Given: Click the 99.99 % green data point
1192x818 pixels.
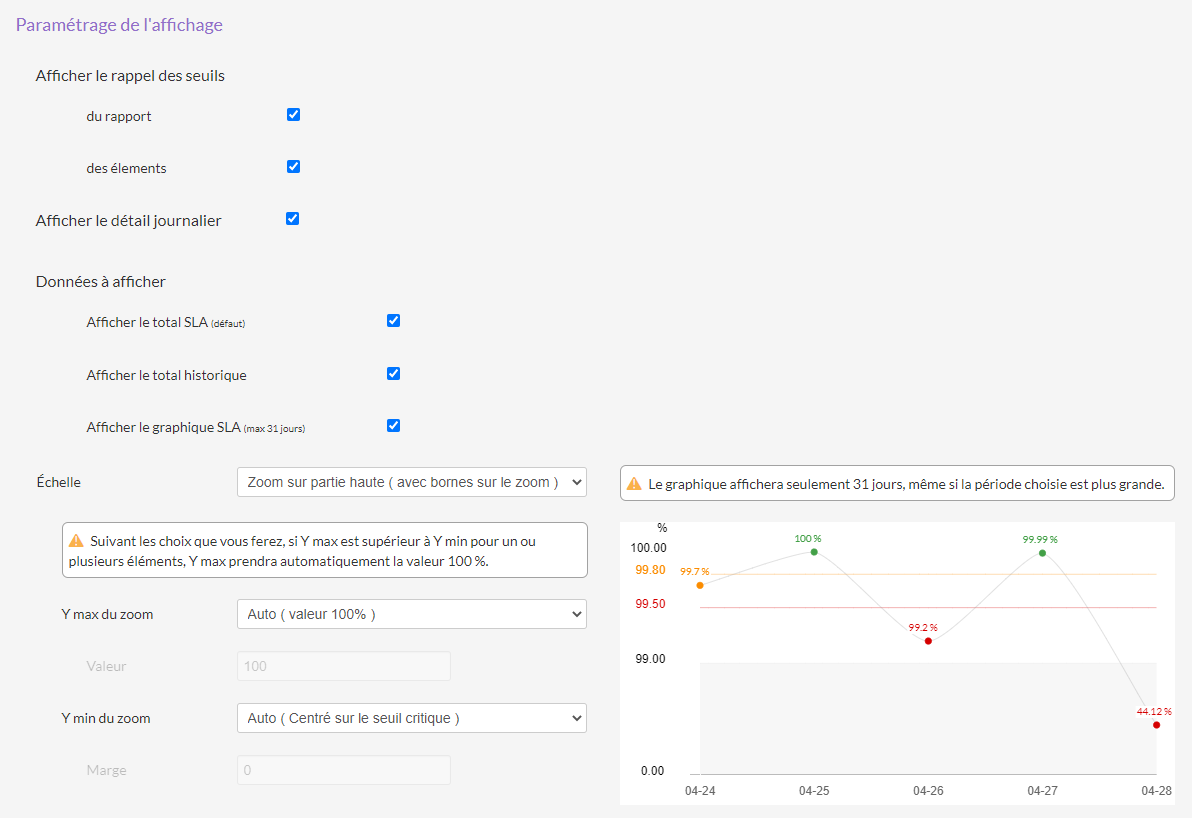Looking at the screenshot, I should pos(1042,553).
